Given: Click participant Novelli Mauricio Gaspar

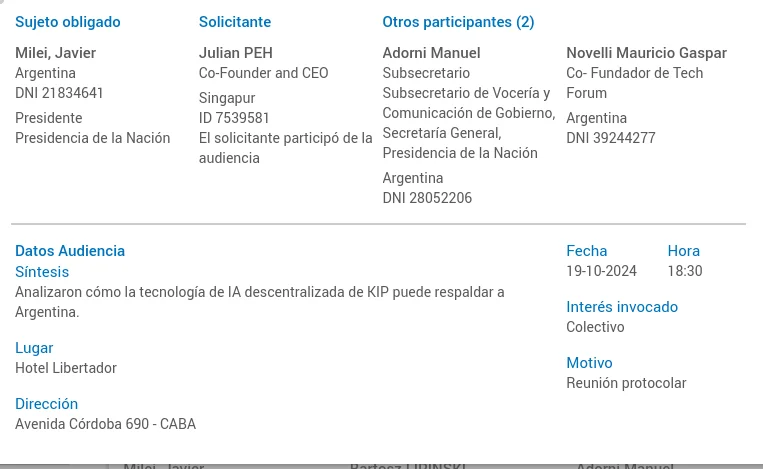Looking at the screenshot, I should 646,53.
